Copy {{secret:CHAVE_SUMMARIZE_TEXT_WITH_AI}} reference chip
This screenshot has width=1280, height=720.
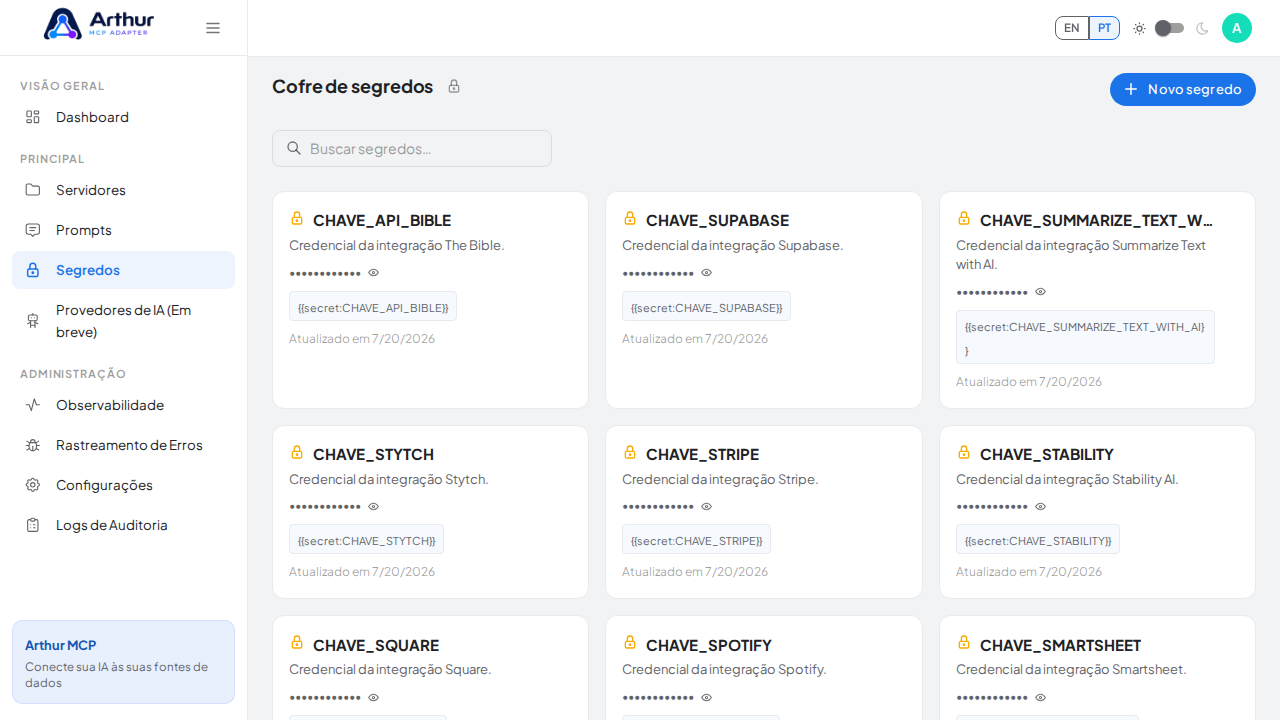(x=1085, y=337)
